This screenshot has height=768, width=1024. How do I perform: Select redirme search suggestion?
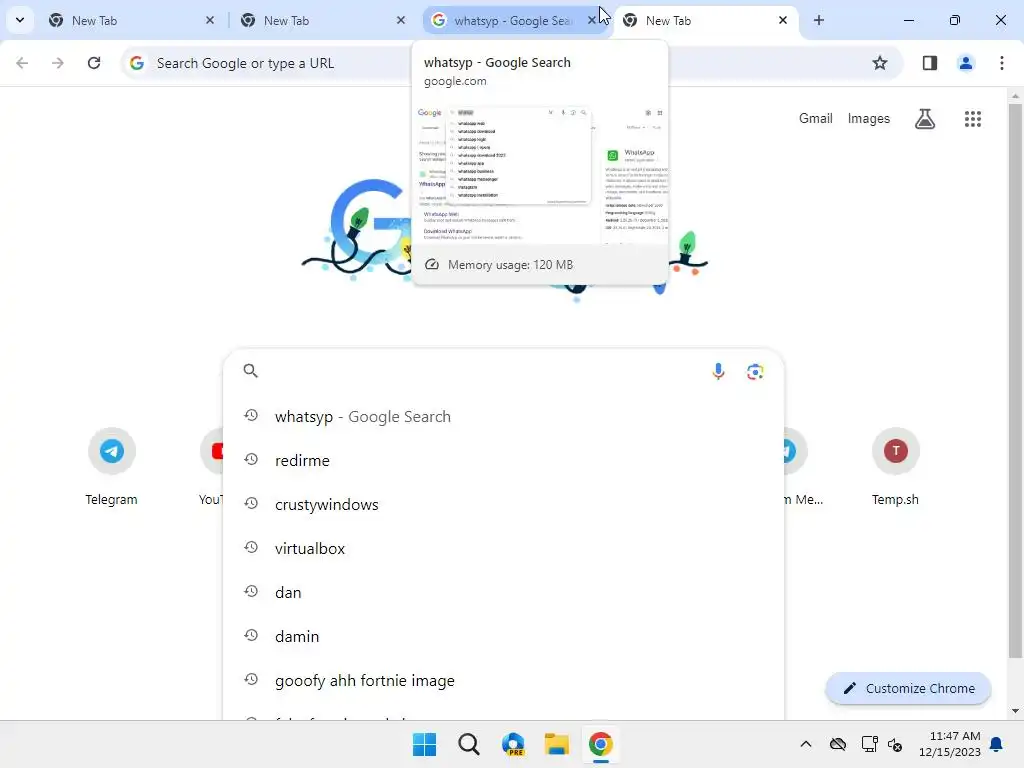[503, 460]
